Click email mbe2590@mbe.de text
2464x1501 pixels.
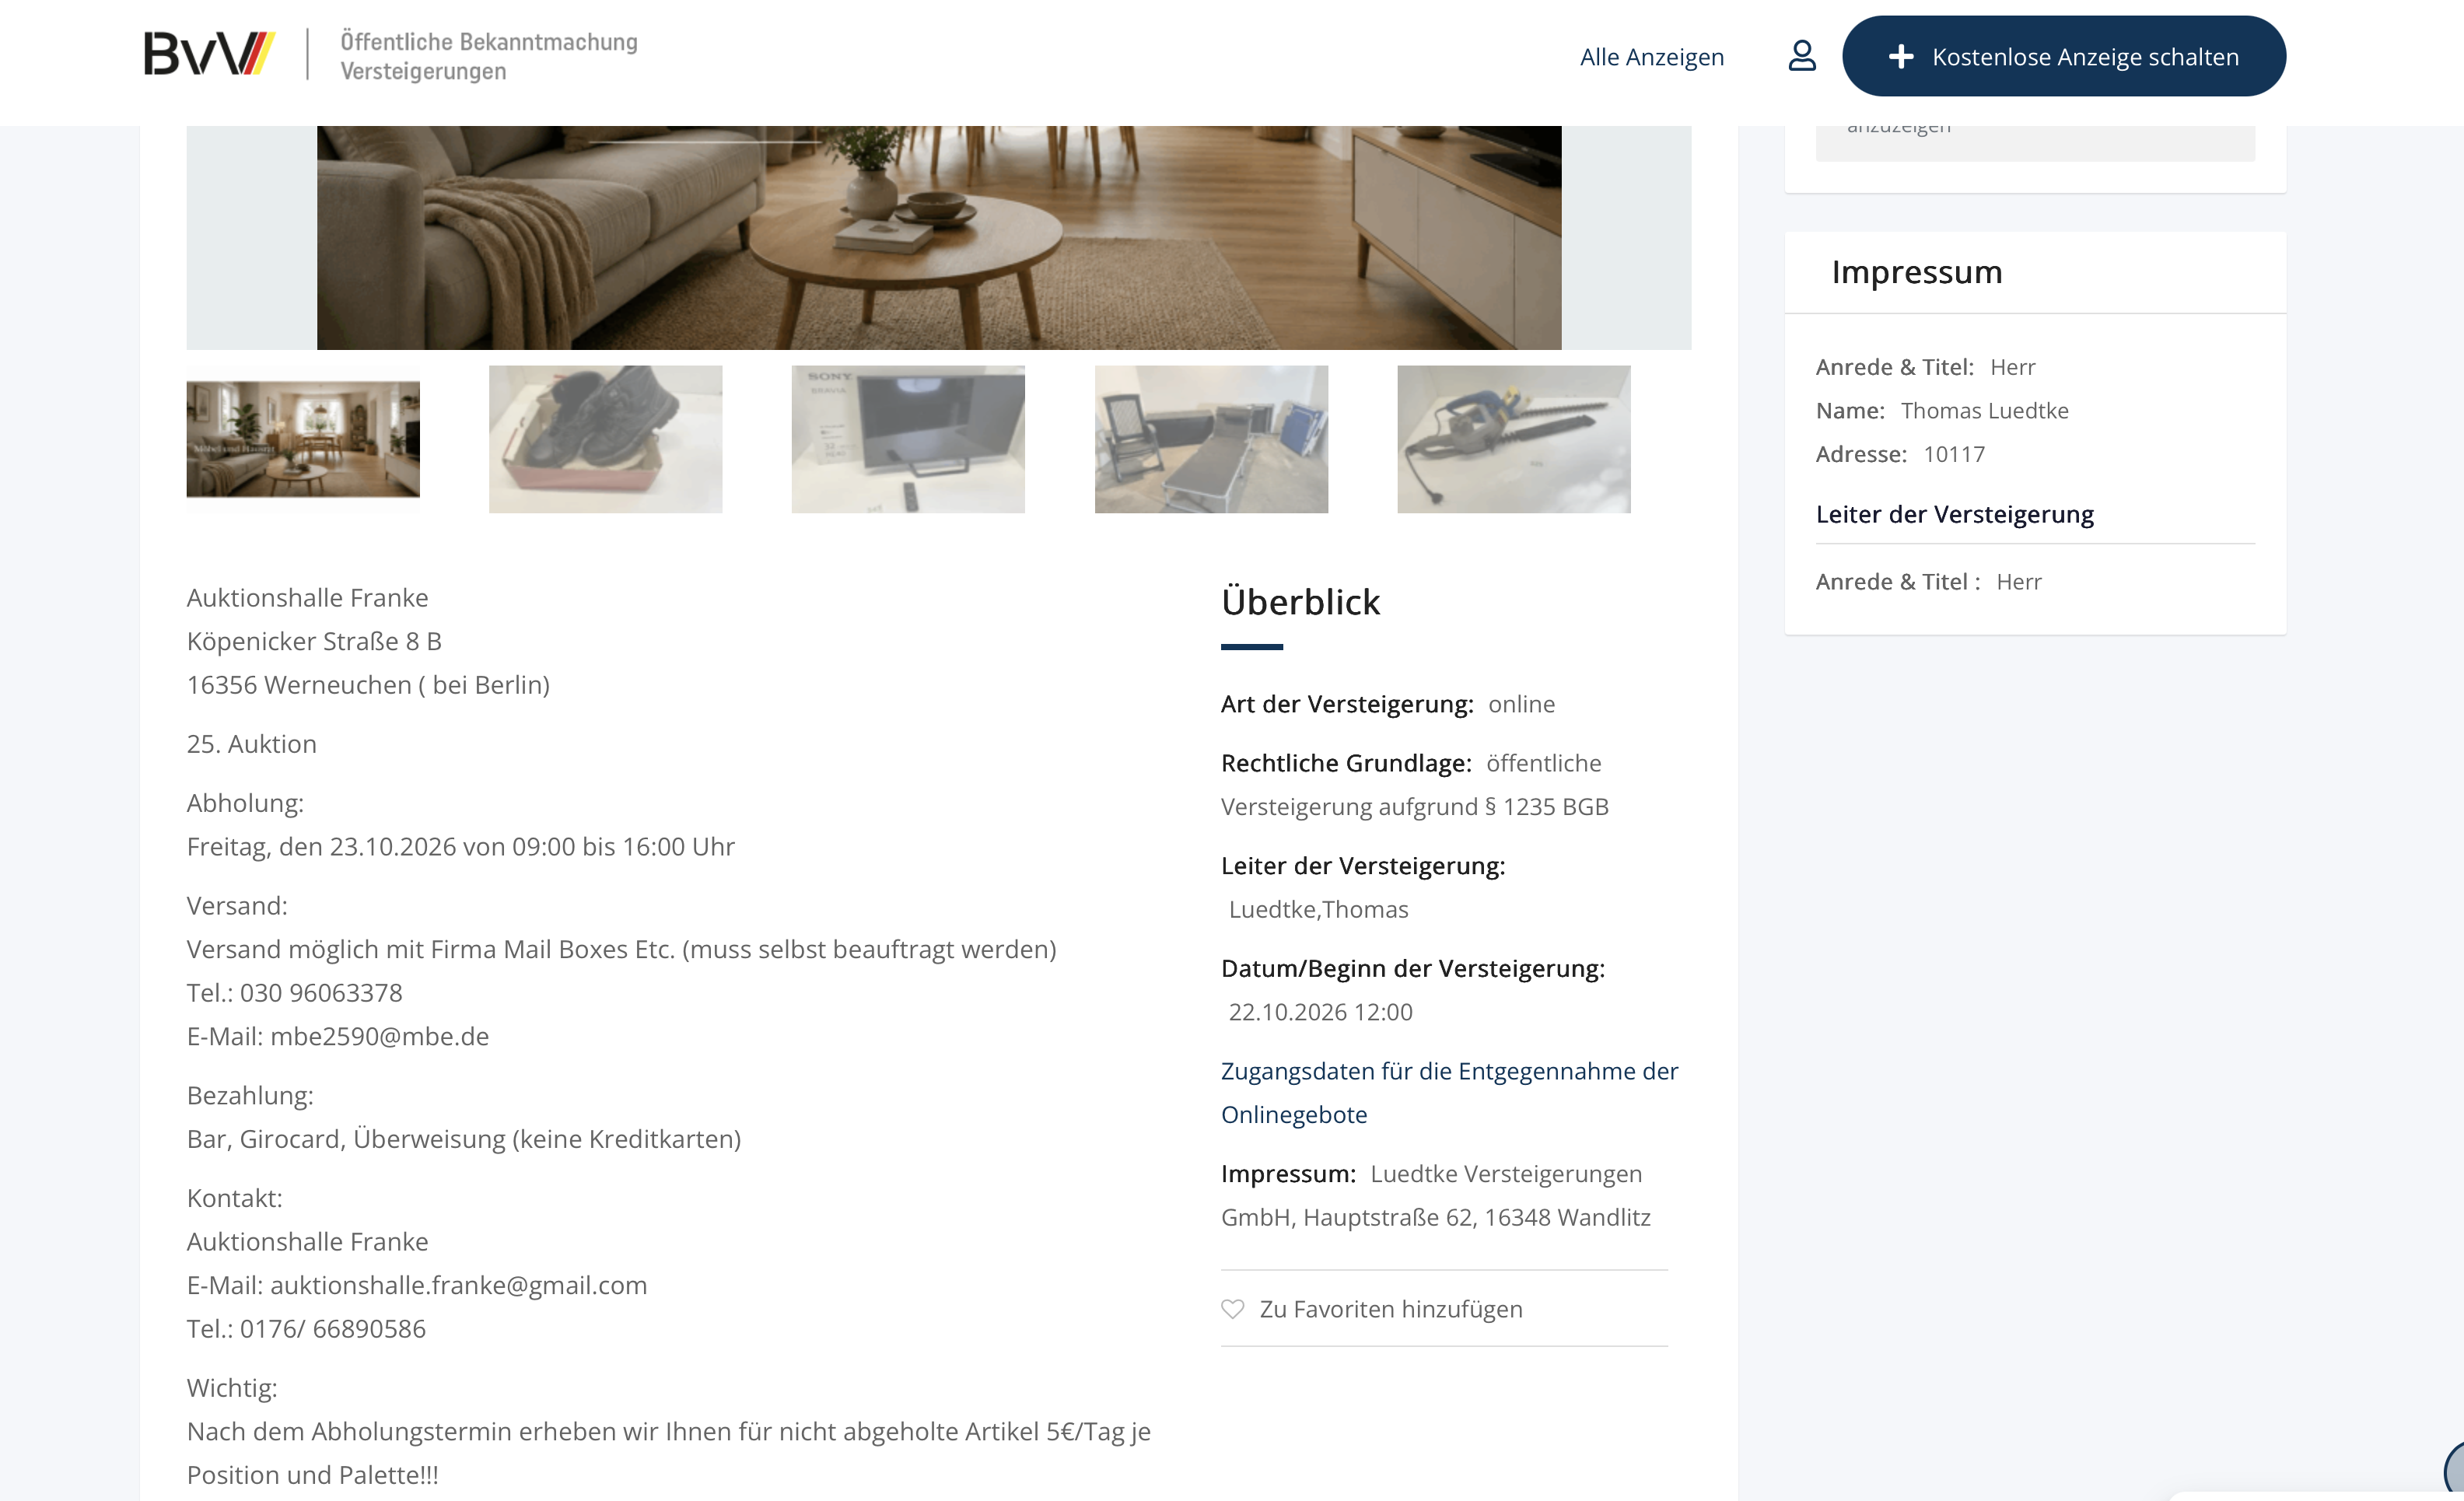point(379,1036)
